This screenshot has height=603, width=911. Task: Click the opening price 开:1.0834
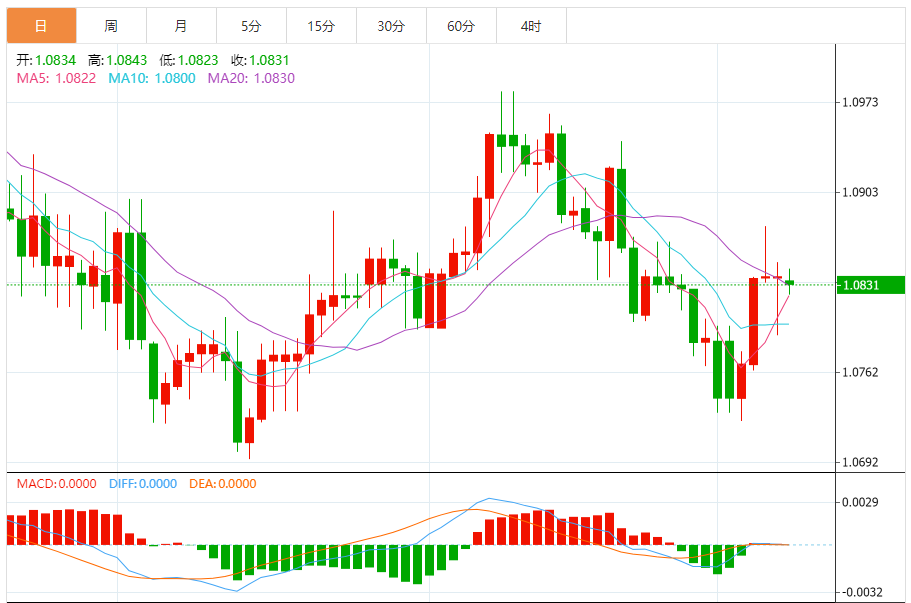[x=46, y=60]
